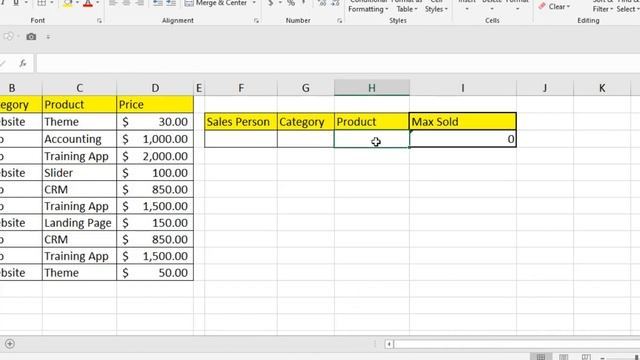Image resolution: width=640 pixels, height=360 pixels.
Task: Select column I header
Action: pyautogui.click(x=463, y=88)
